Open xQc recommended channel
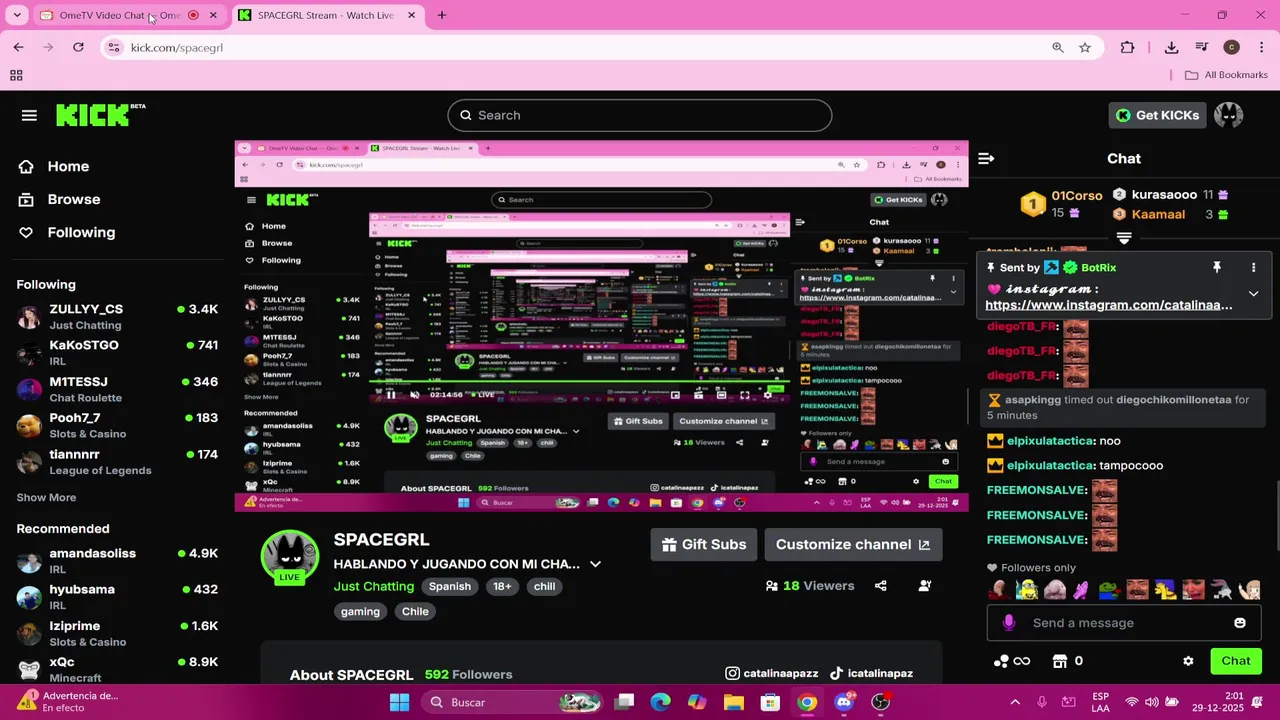This screenshot has height=720, width=1280. (117, 669)
